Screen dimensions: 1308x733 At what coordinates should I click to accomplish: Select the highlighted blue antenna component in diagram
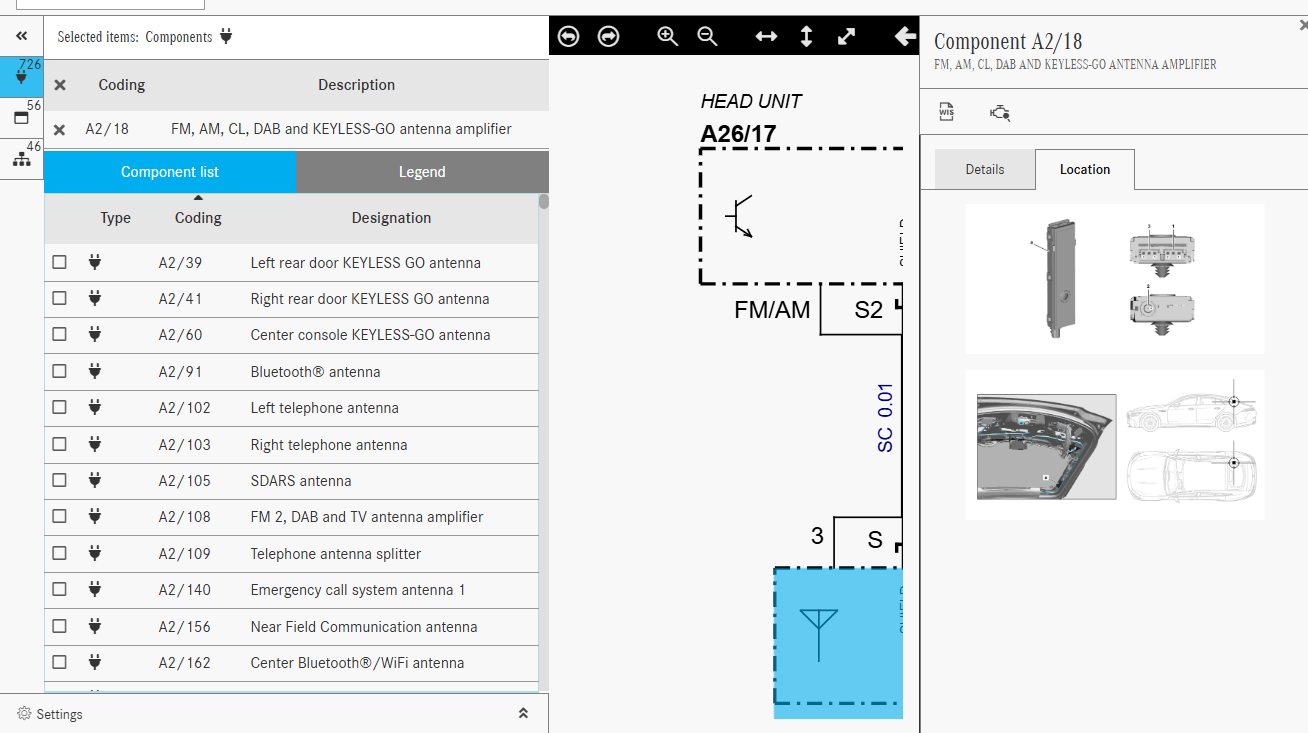(838, 642)
